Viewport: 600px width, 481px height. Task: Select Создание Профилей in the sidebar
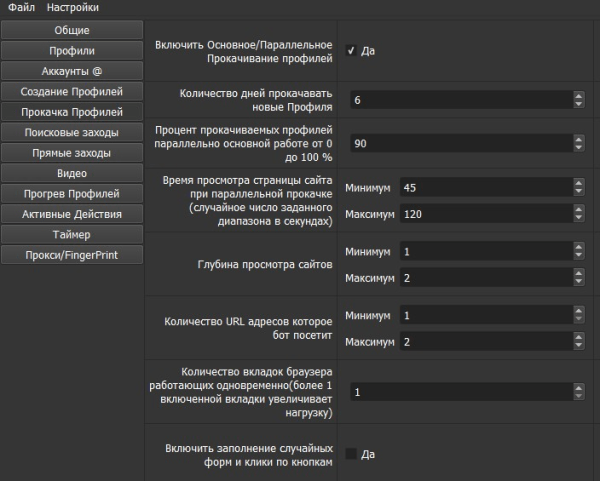click(x=72, y=92)
